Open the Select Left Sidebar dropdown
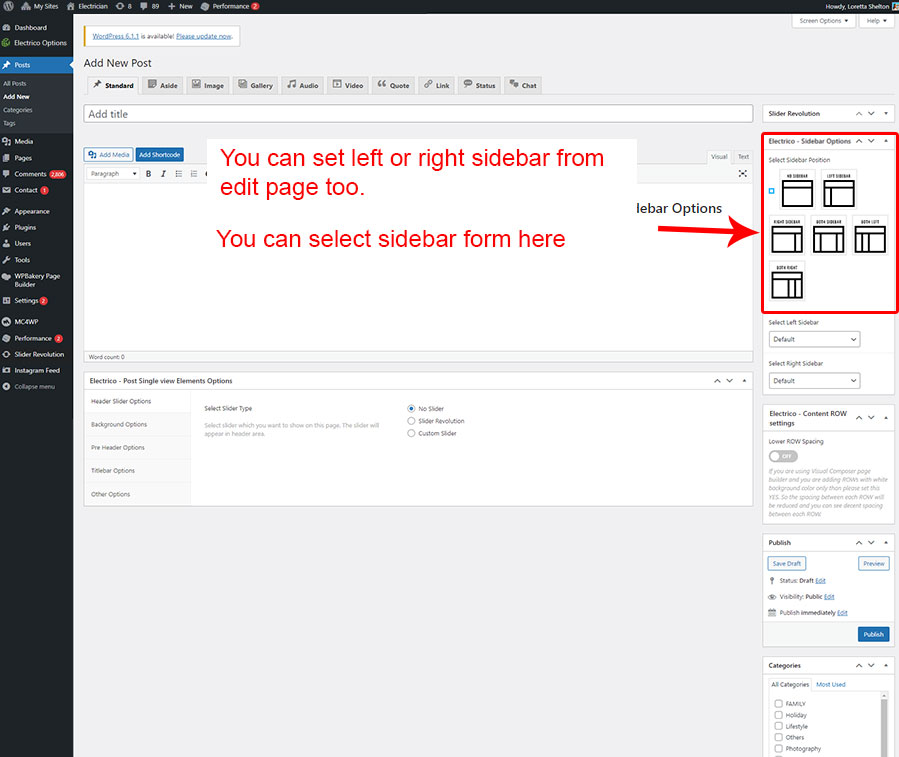The width and height of the screenshot is (899, 757). (x=814, y=340)
